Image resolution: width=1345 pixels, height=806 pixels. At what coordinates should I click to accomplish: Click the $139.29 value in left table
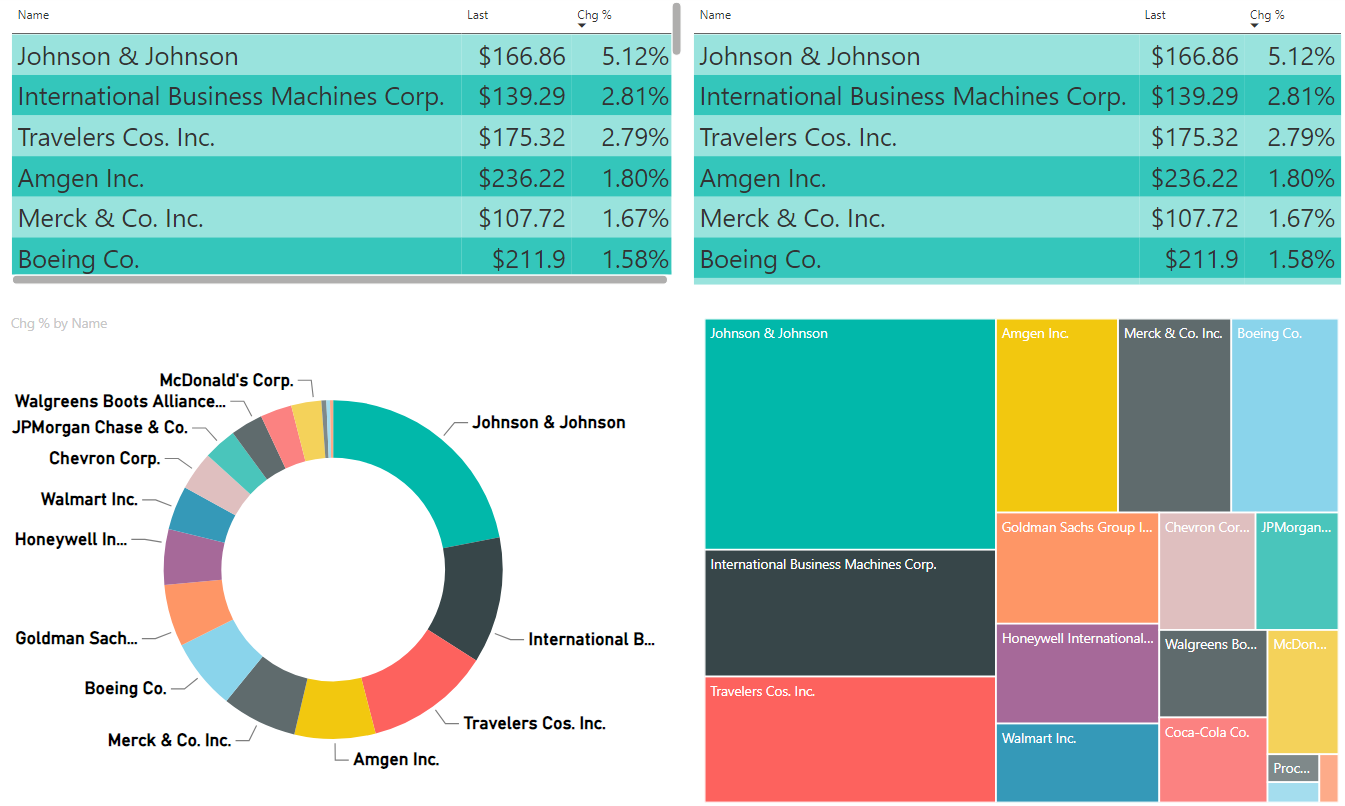point(522,97)
